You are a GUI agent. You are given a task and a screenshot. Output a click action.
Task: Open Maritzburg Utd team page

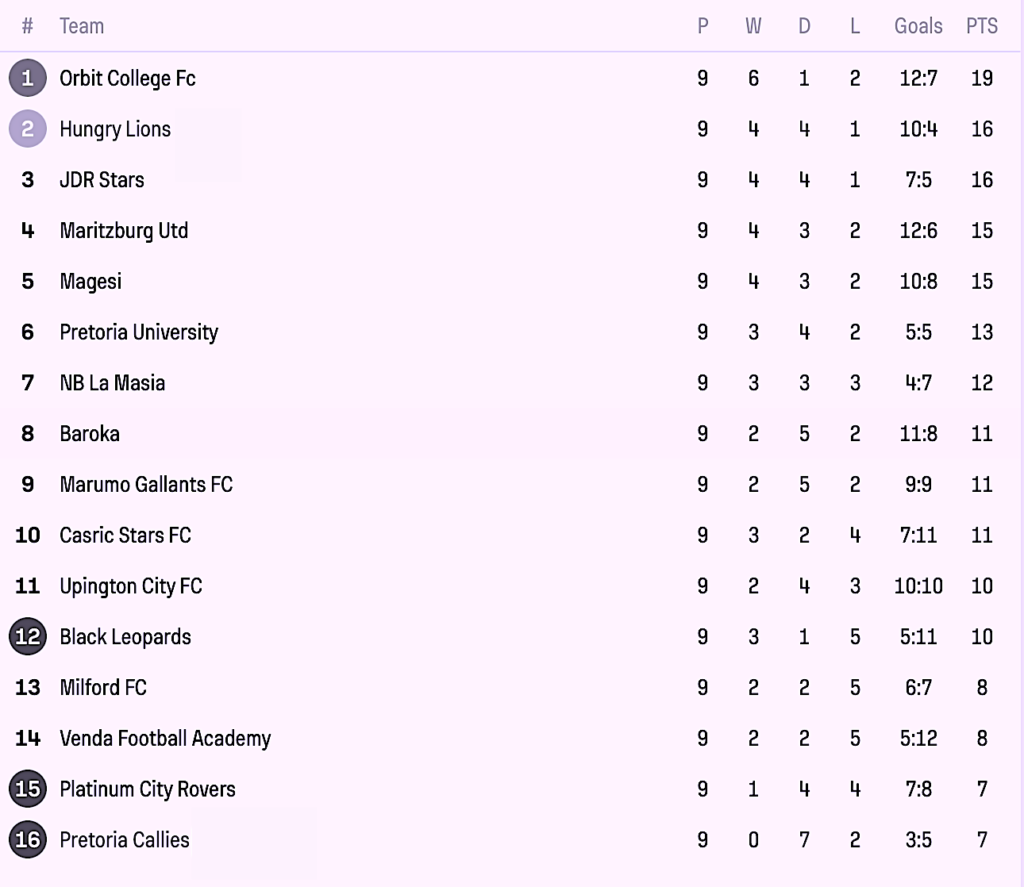pyautogui.click(x=124, y=231)
